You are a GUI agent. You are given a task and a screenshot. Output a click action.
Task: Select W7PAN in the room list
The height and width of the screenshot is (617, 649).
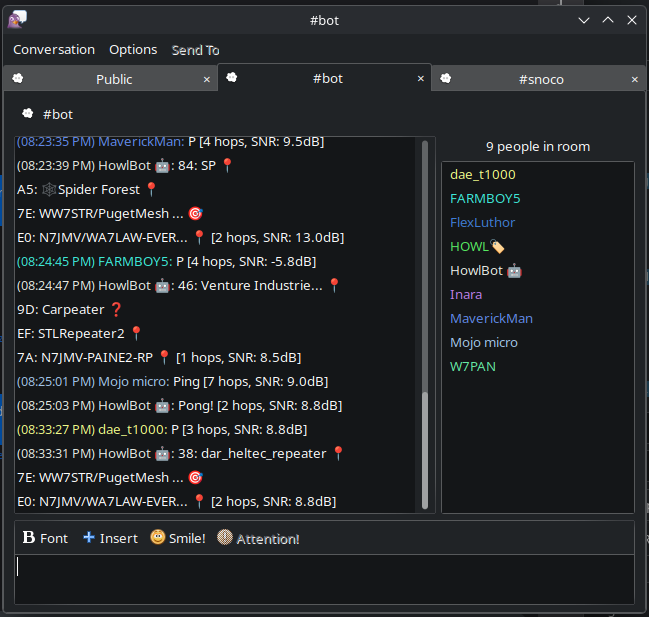(x=472, y=367)
